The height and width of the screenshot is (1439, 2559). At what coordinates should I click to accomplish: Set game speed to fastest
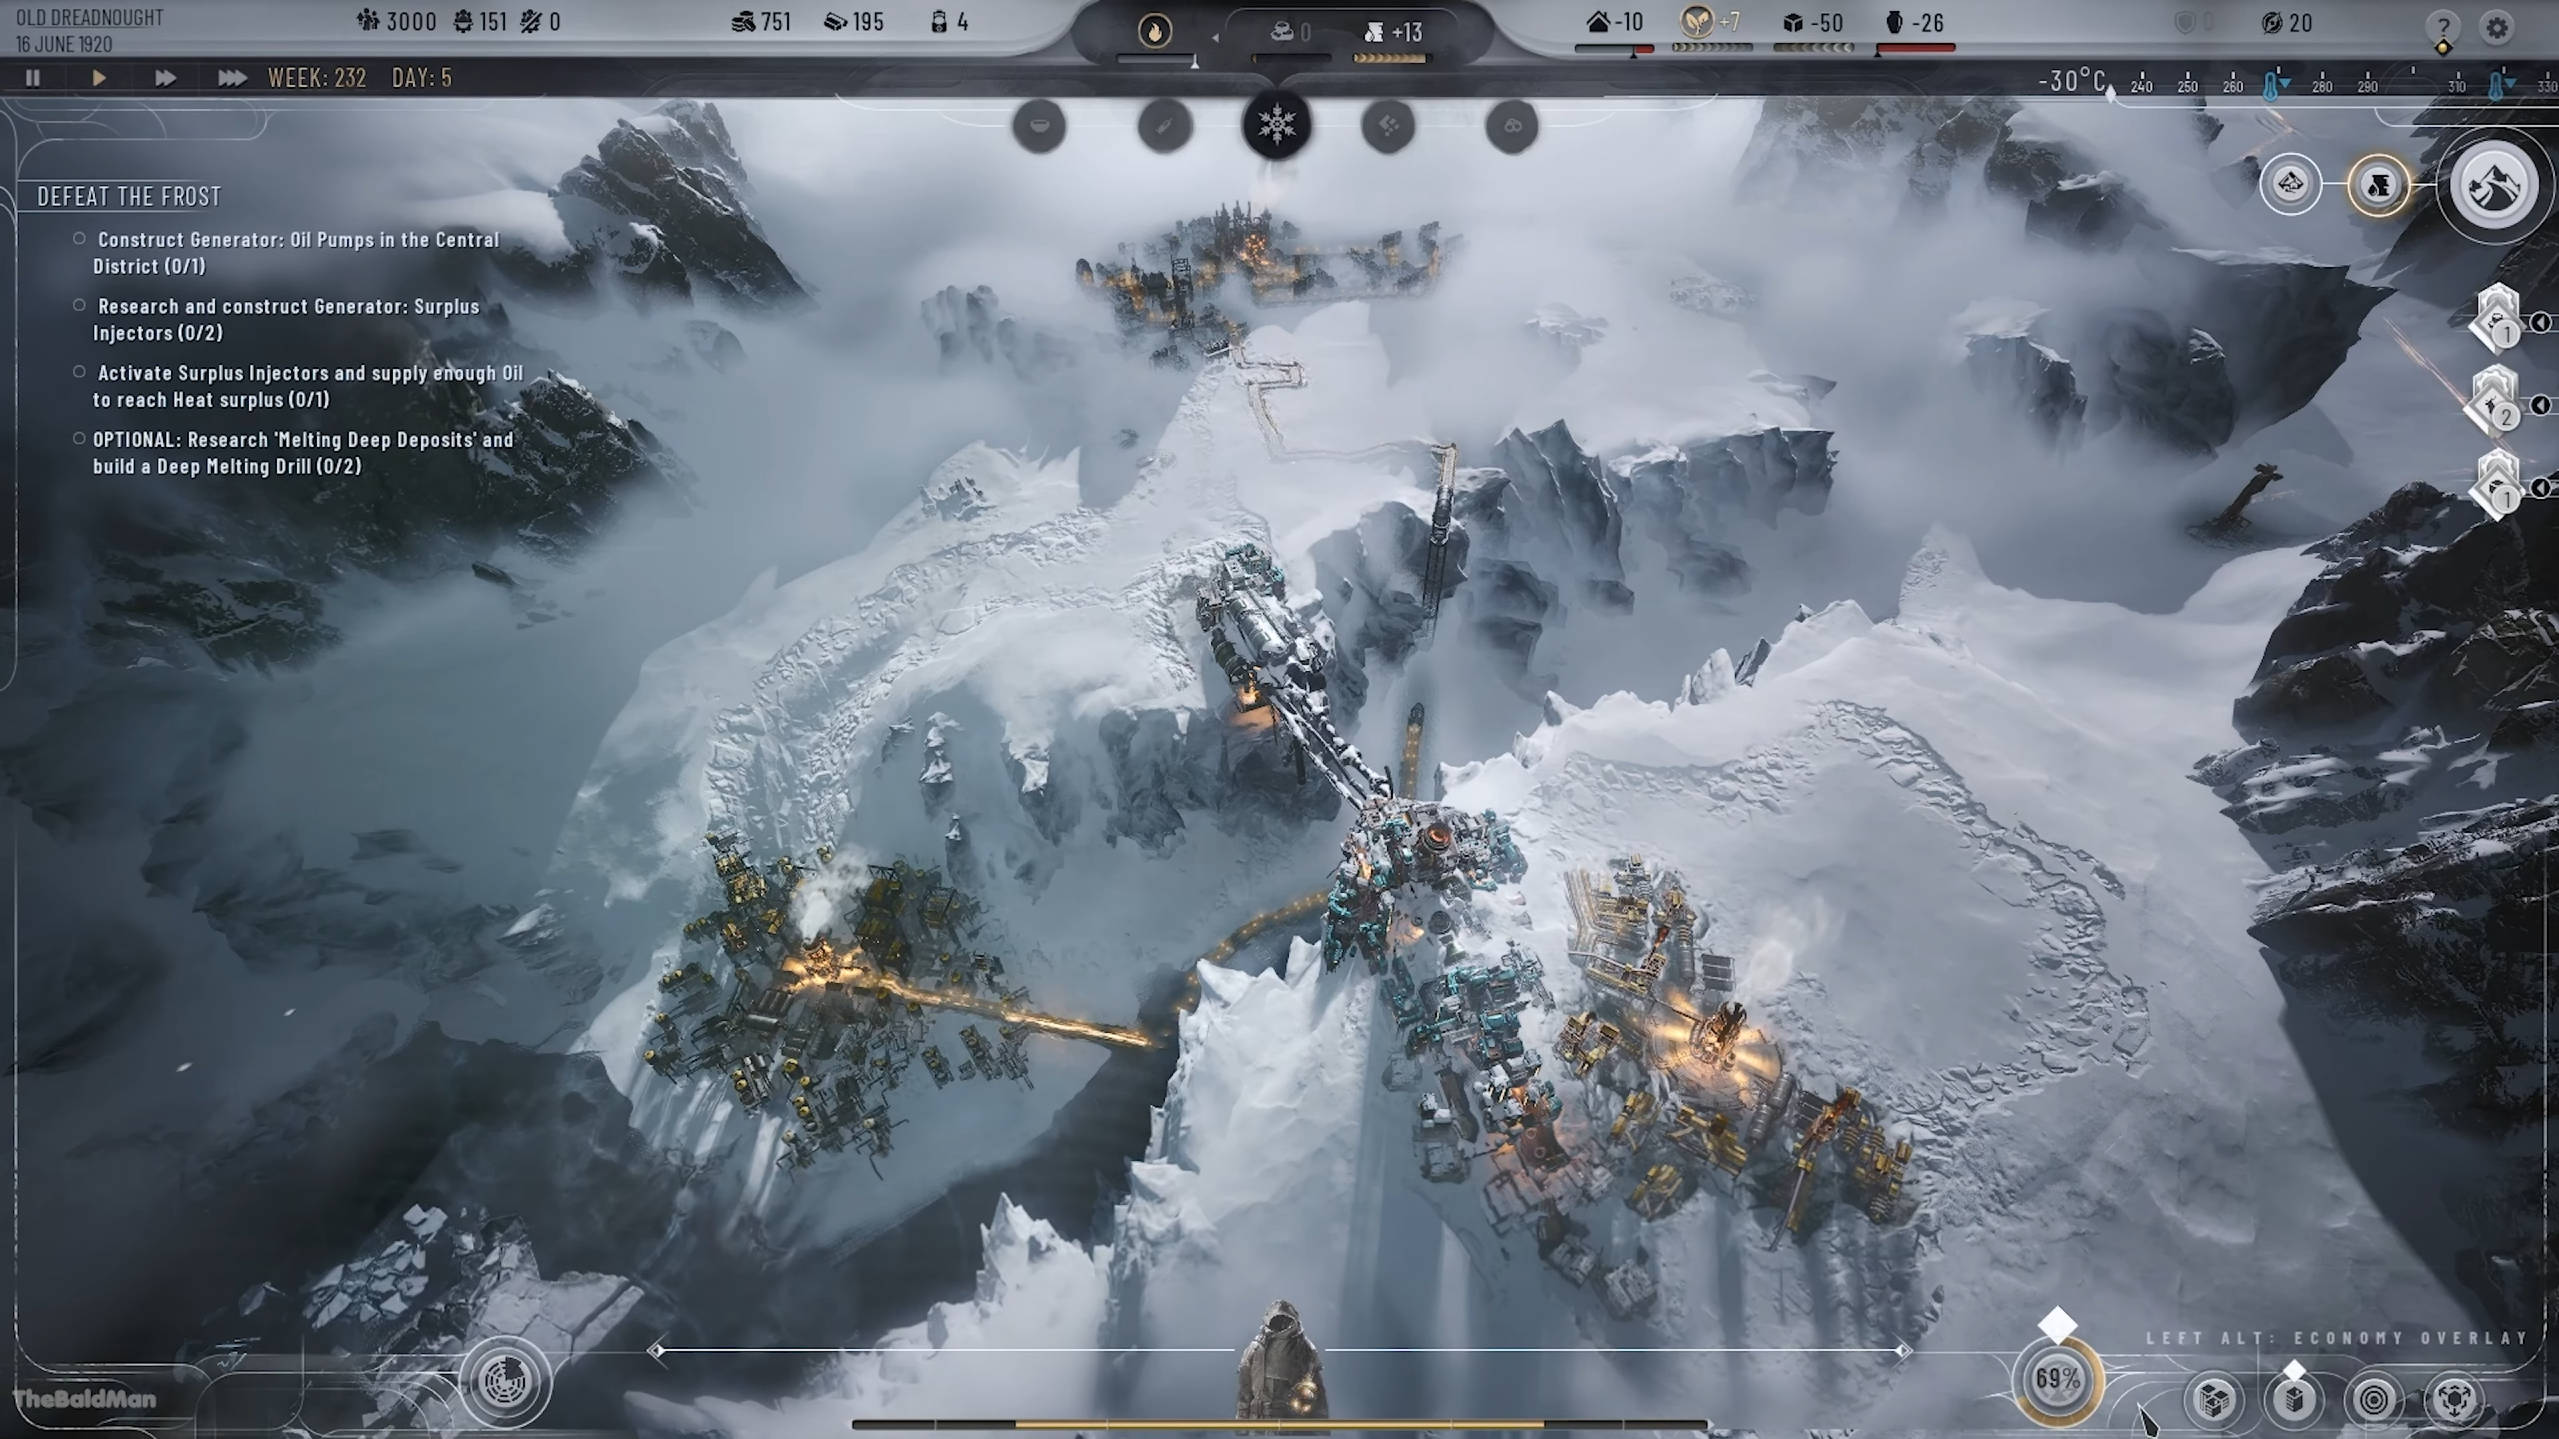click(232, 77)
